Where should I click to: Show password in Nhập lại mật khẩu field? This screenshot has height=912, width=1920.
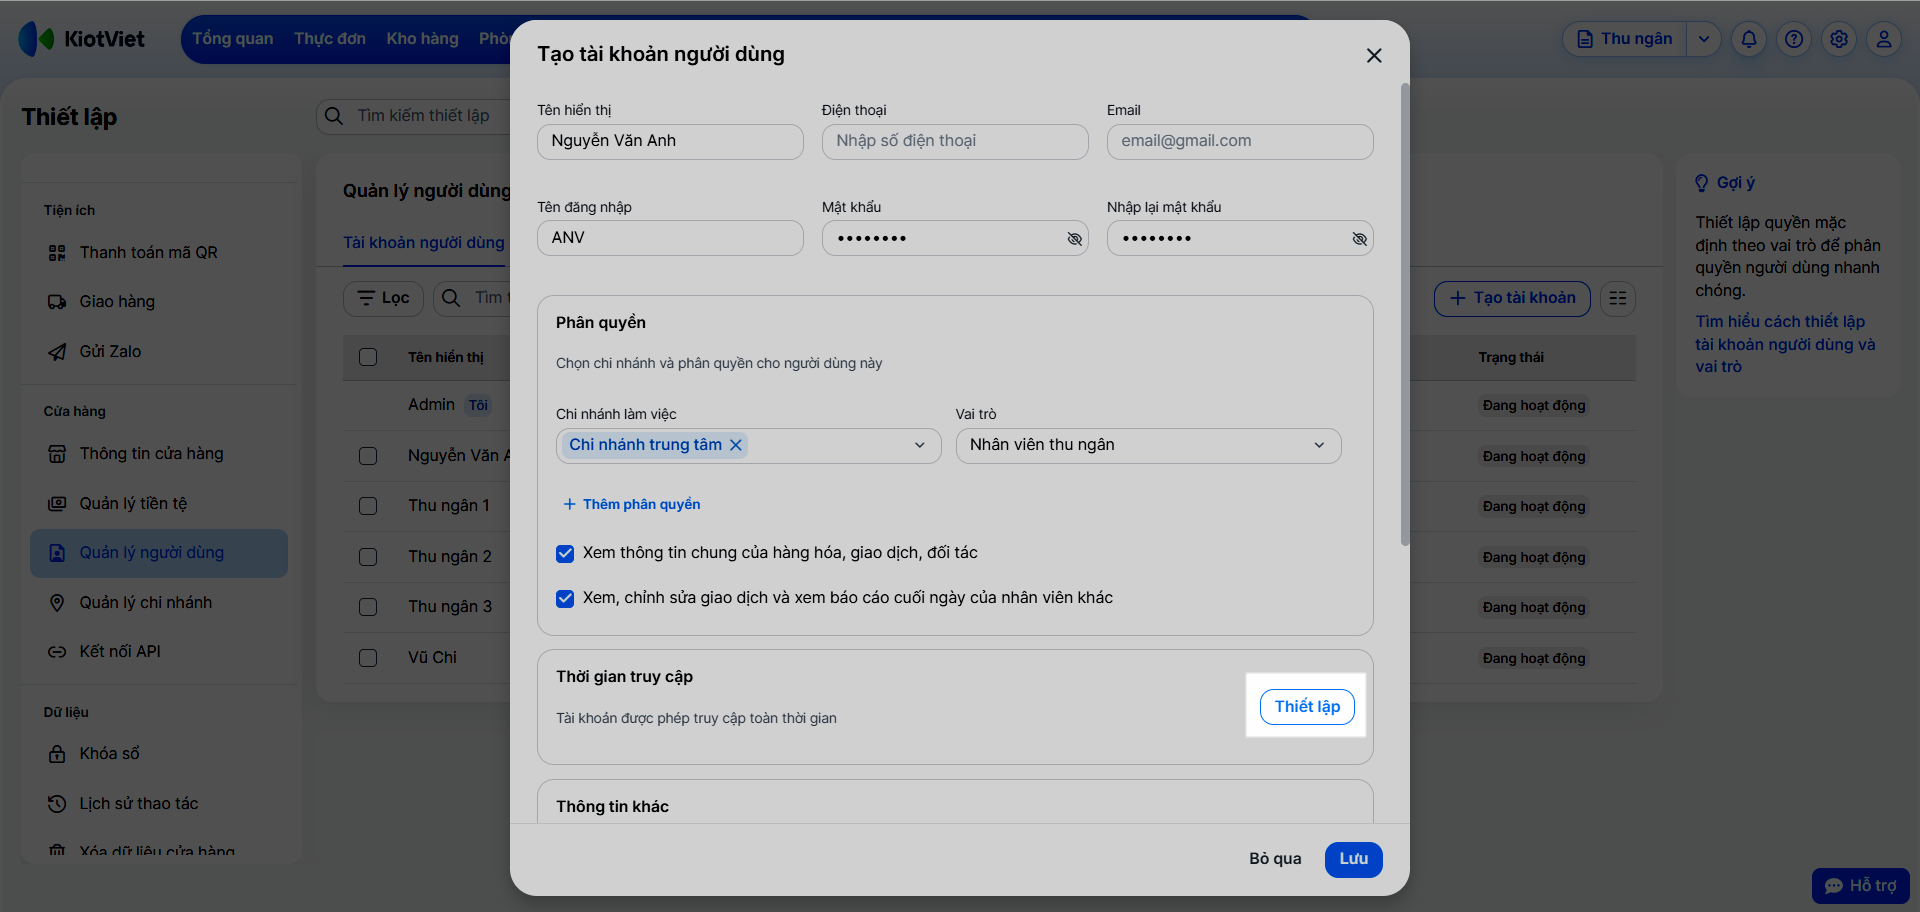(1359, 239)
